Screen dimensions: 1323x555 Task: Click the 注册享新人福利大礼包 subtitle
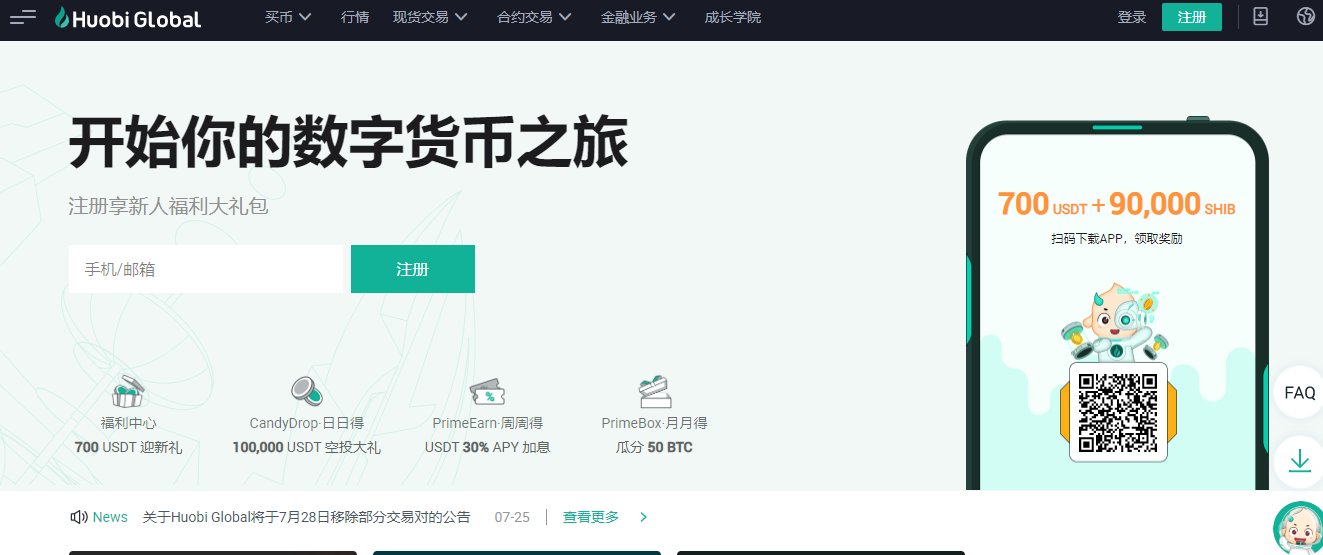coord(168,206)
